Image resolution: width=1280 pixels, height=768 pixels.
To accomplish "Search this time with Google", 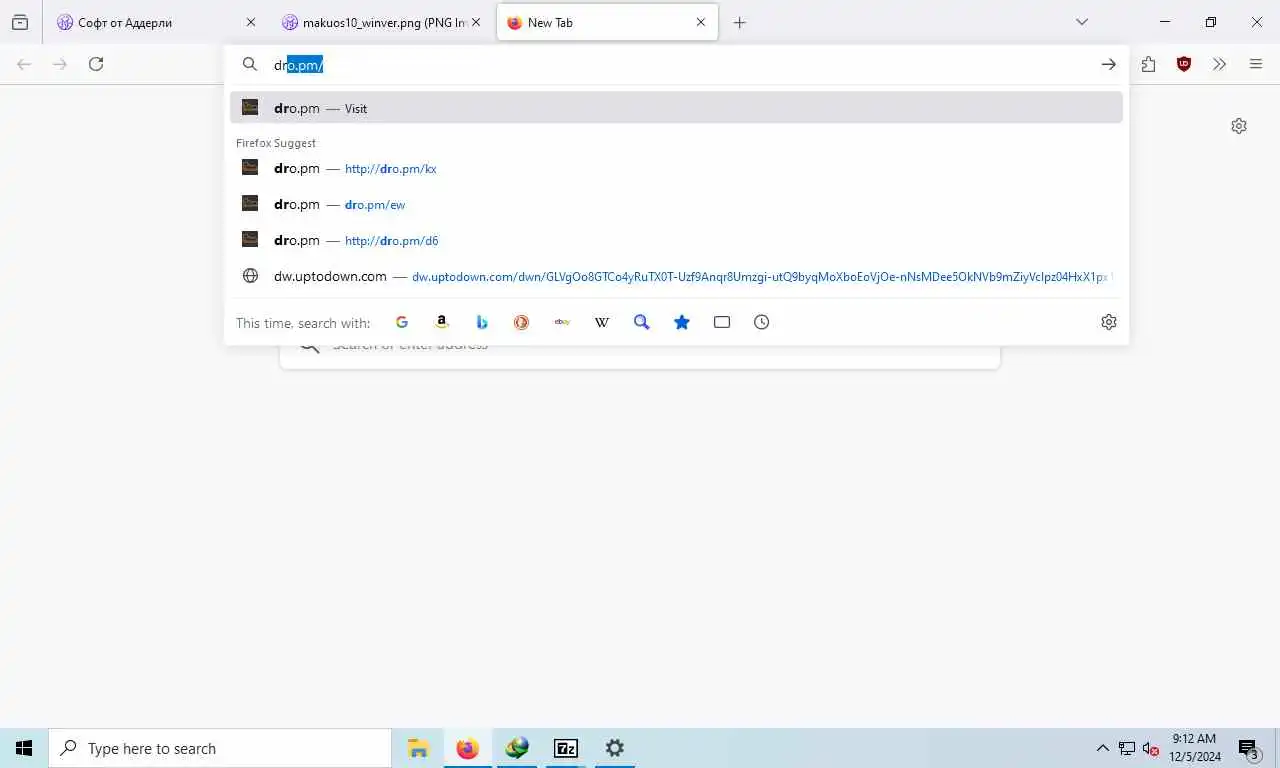I will pyautogui.click(x=402, y=322).
